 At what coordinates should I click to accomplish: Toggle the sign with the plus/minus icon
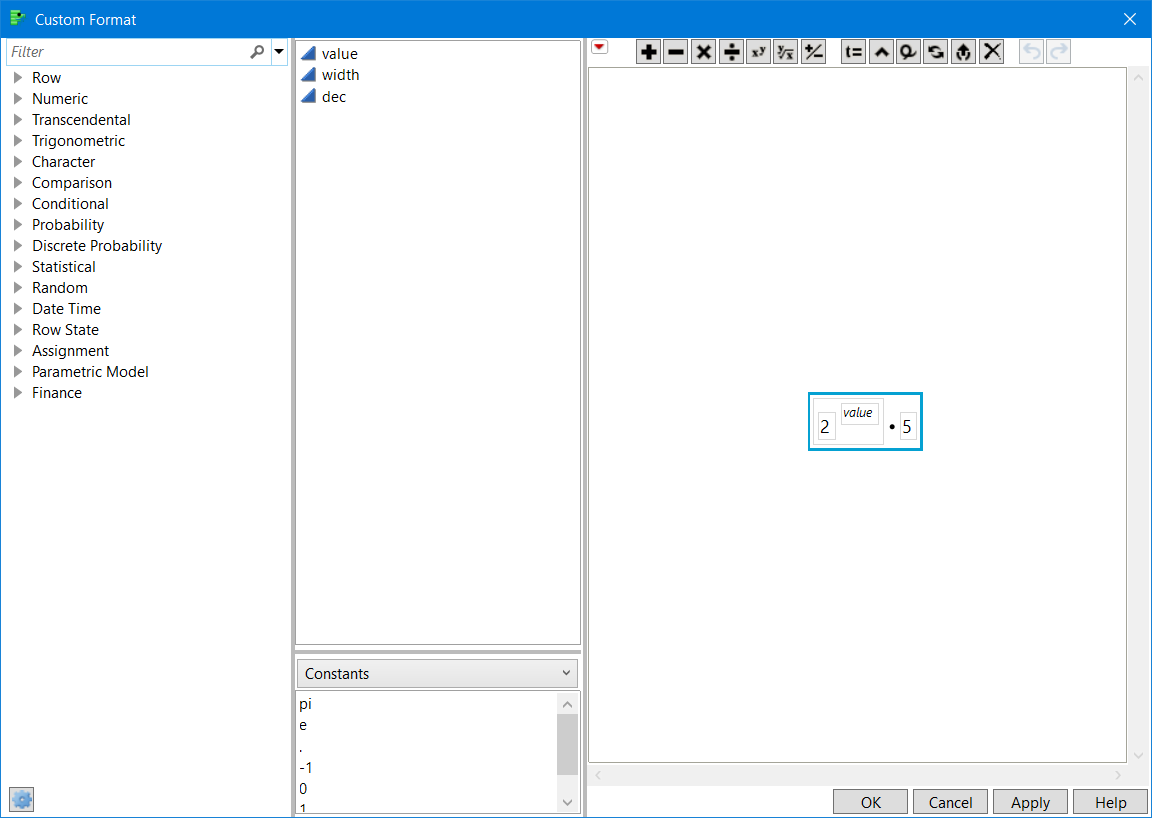click(813, 51)
